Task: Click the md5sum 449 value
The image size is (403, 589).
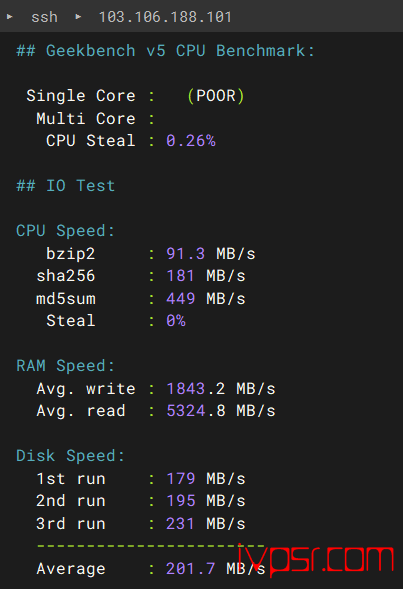Action: tap(180, 299)
